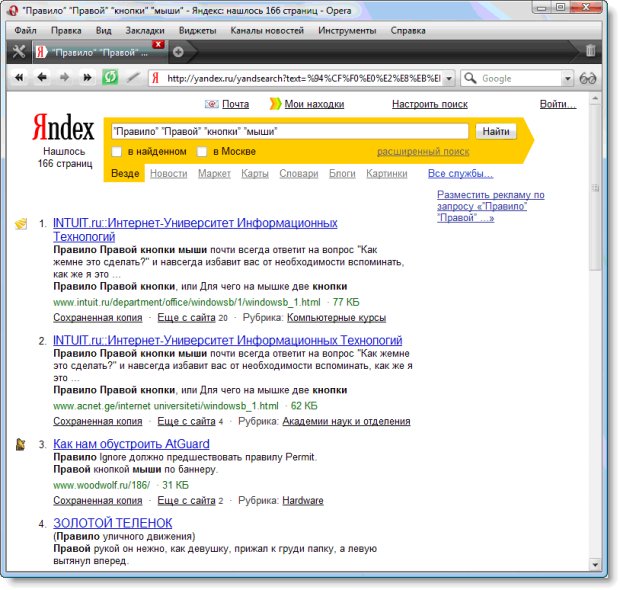The image size is (620, 590).
Task: Open the Как нам обустроить AtGuard result
Action: [131, 444]
